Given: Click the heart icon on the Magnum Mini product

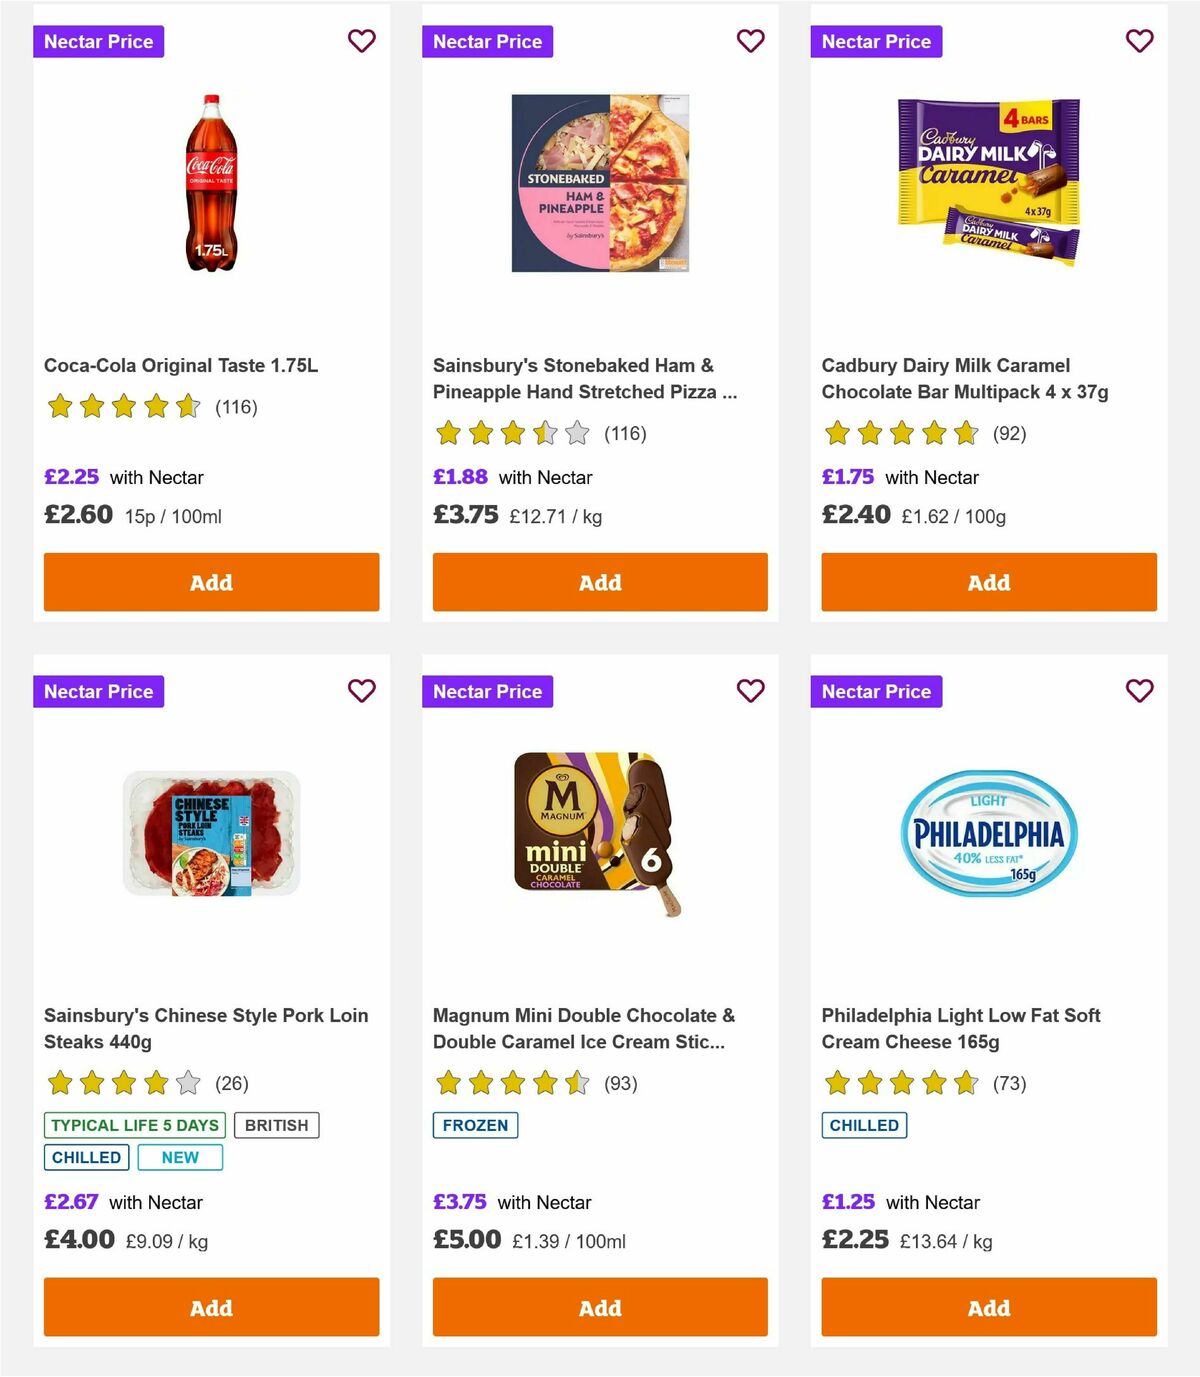Looking at the screenshot, I should tap(750, 691).
